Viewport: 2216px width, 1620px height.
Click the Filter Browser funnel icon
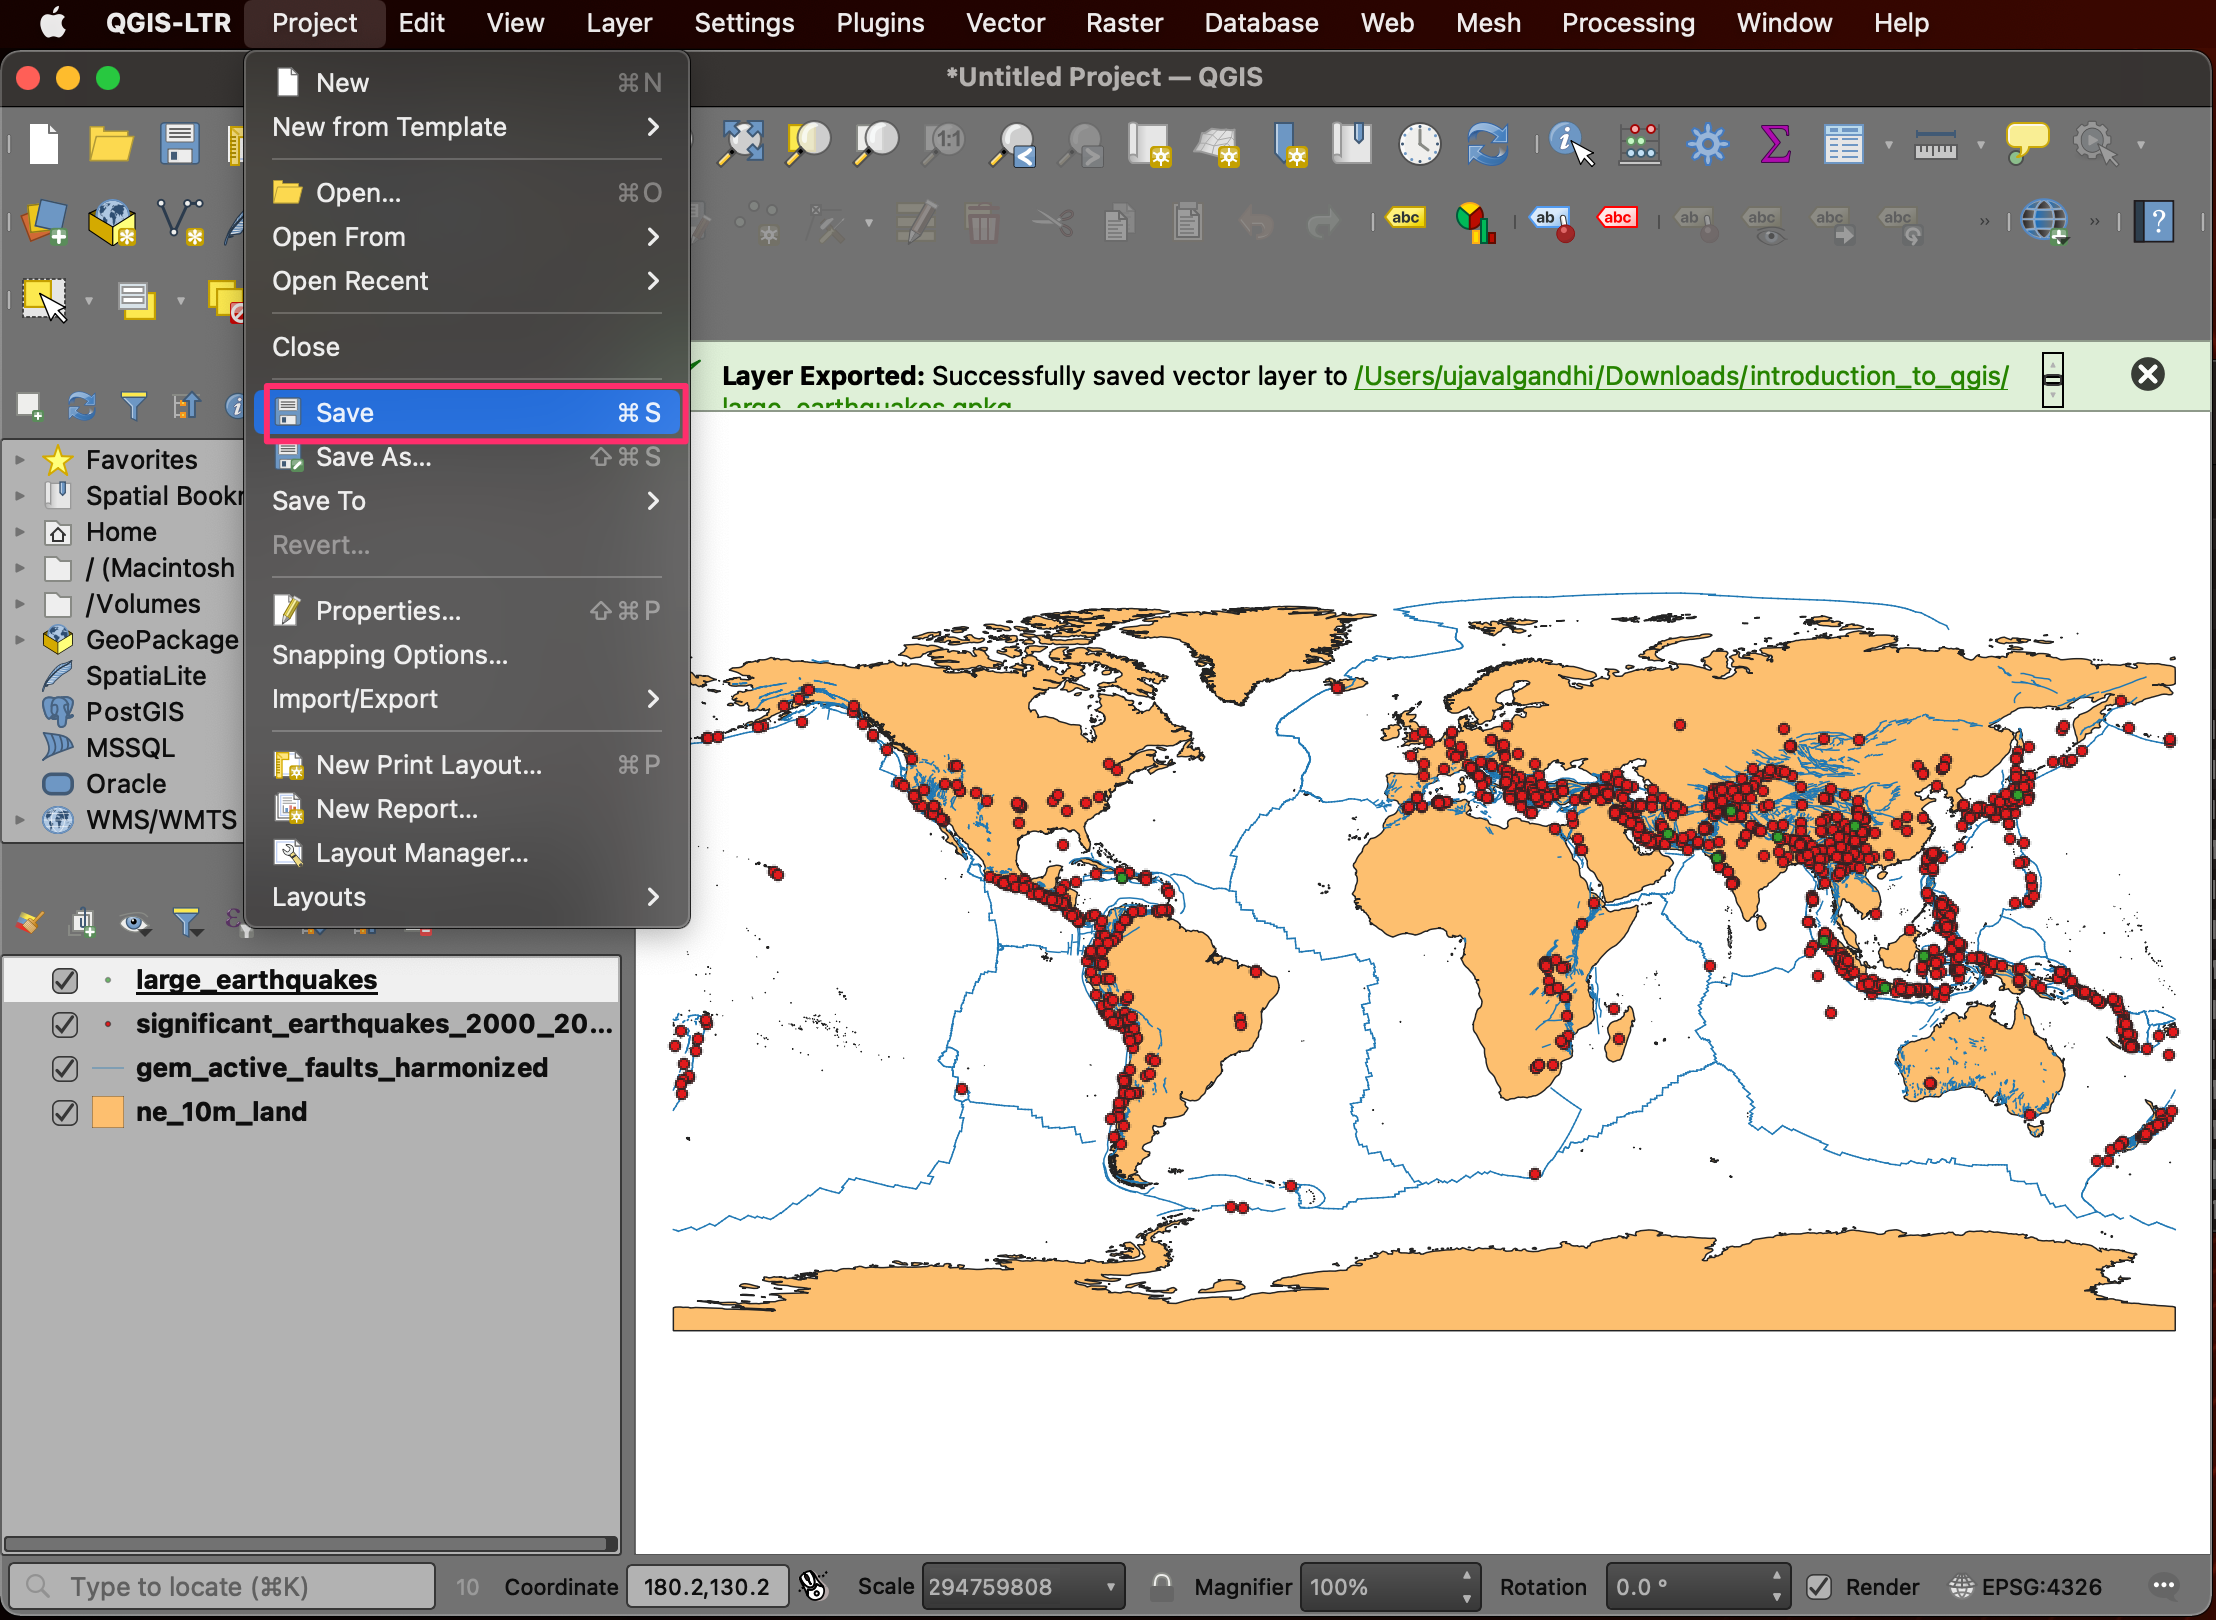133,405
